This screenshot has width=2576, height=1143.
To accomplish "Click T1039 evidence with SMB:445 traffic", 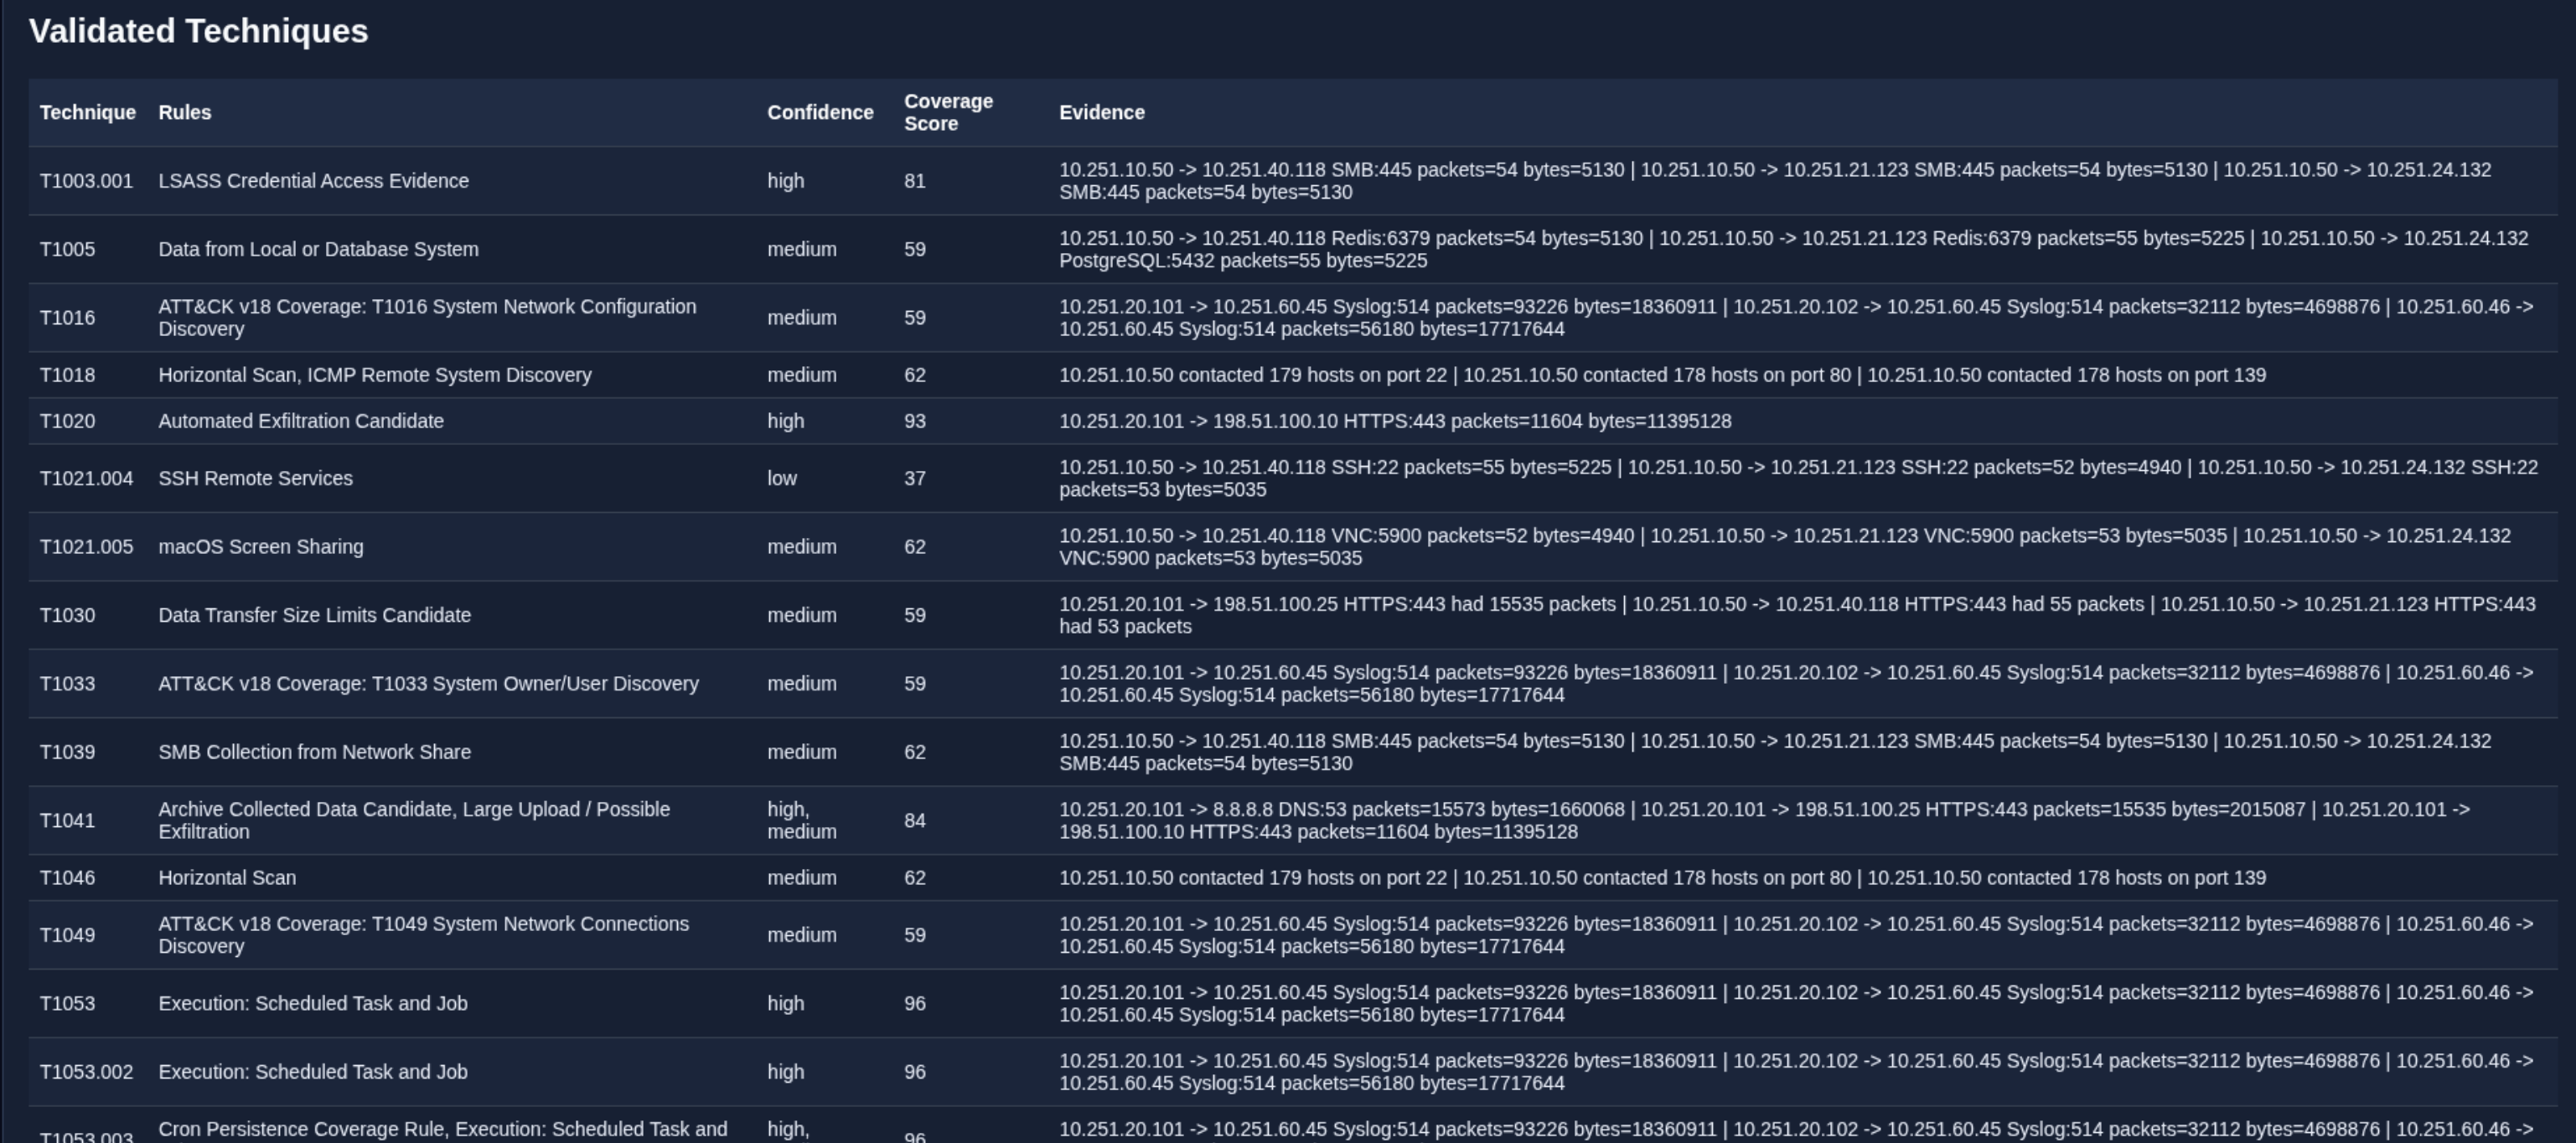I will pos(1775,752).
